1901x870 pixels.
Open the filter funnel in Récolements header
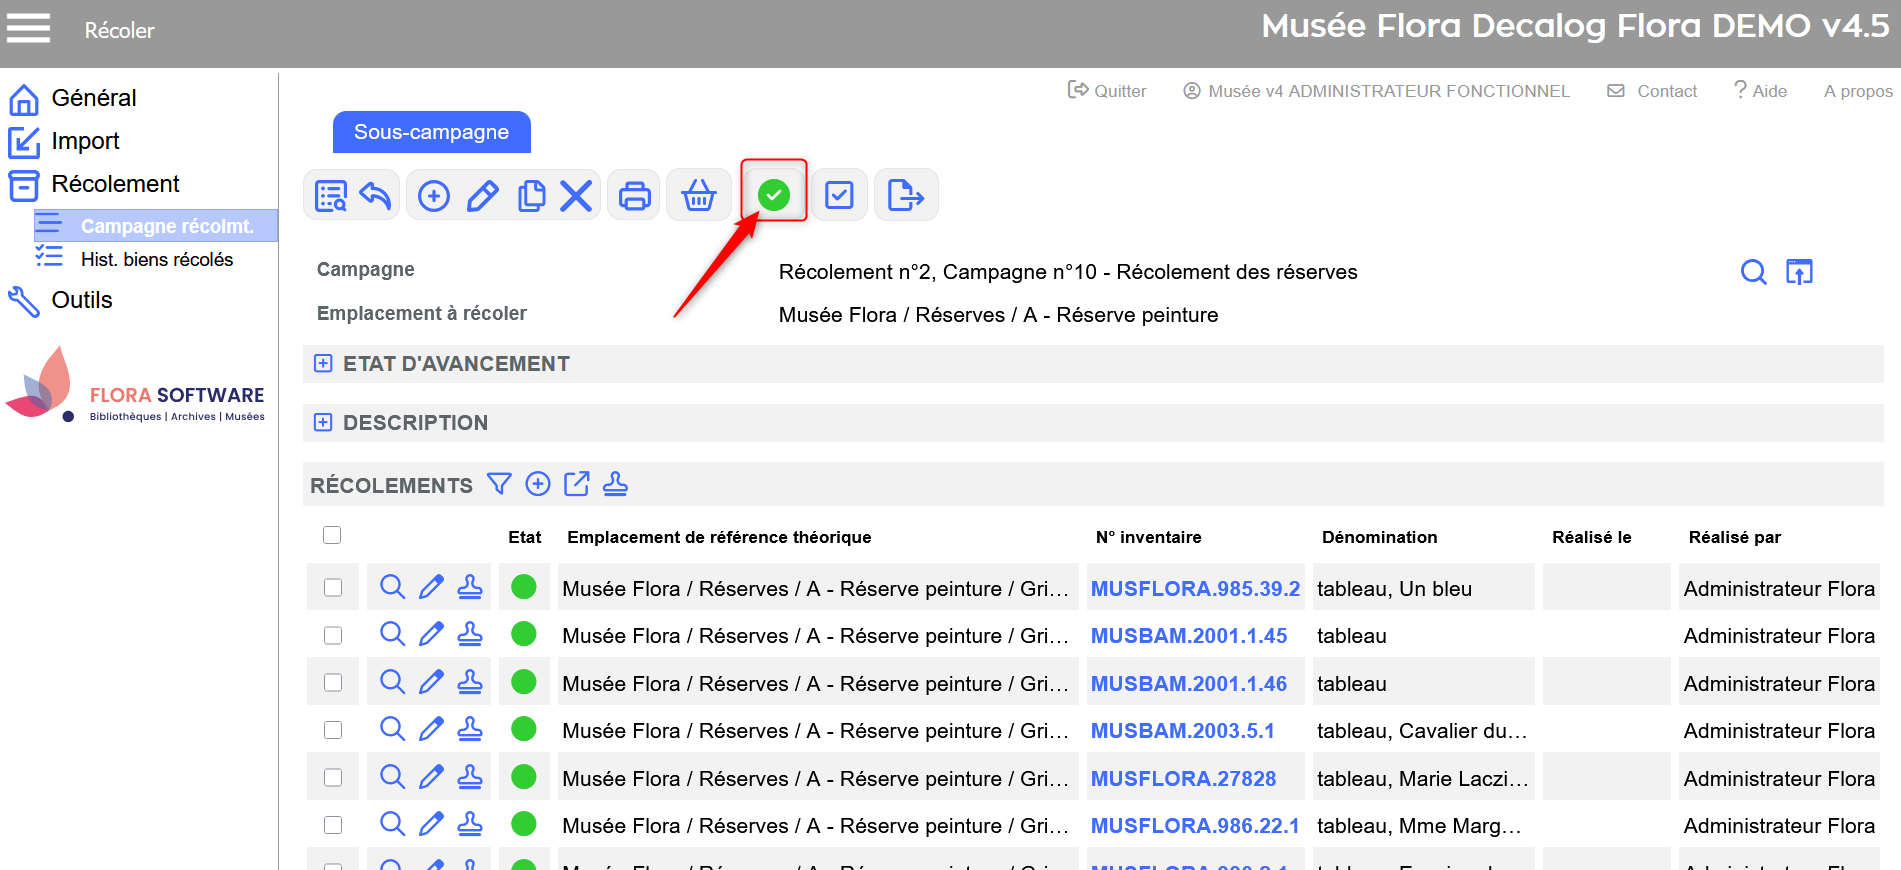[x=499, y=485]
